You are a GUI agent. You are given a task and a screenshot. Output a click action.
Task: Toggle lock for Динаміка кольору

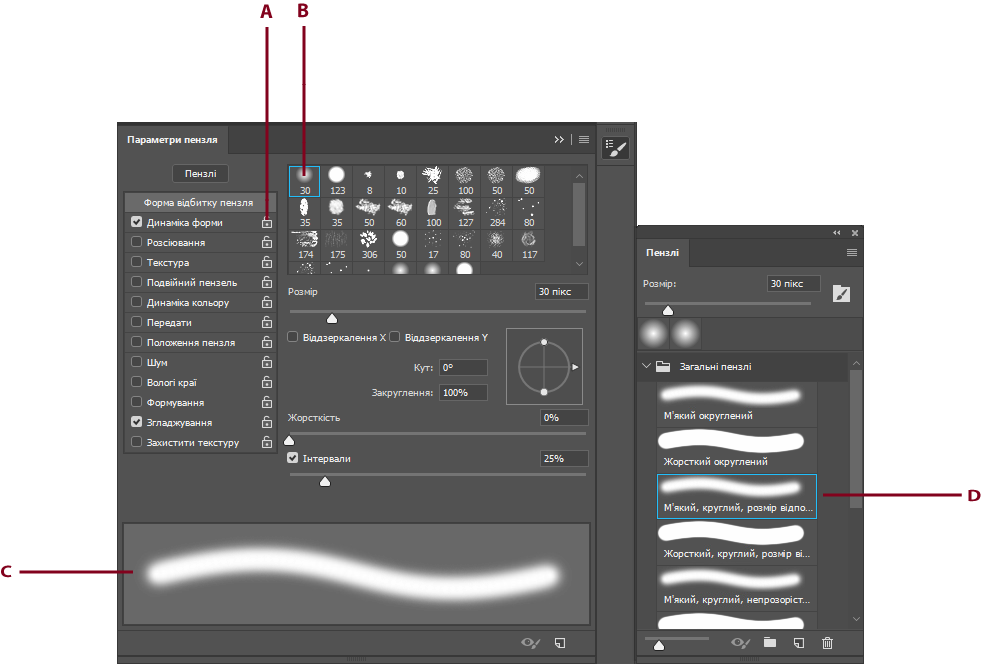point(267,302)
